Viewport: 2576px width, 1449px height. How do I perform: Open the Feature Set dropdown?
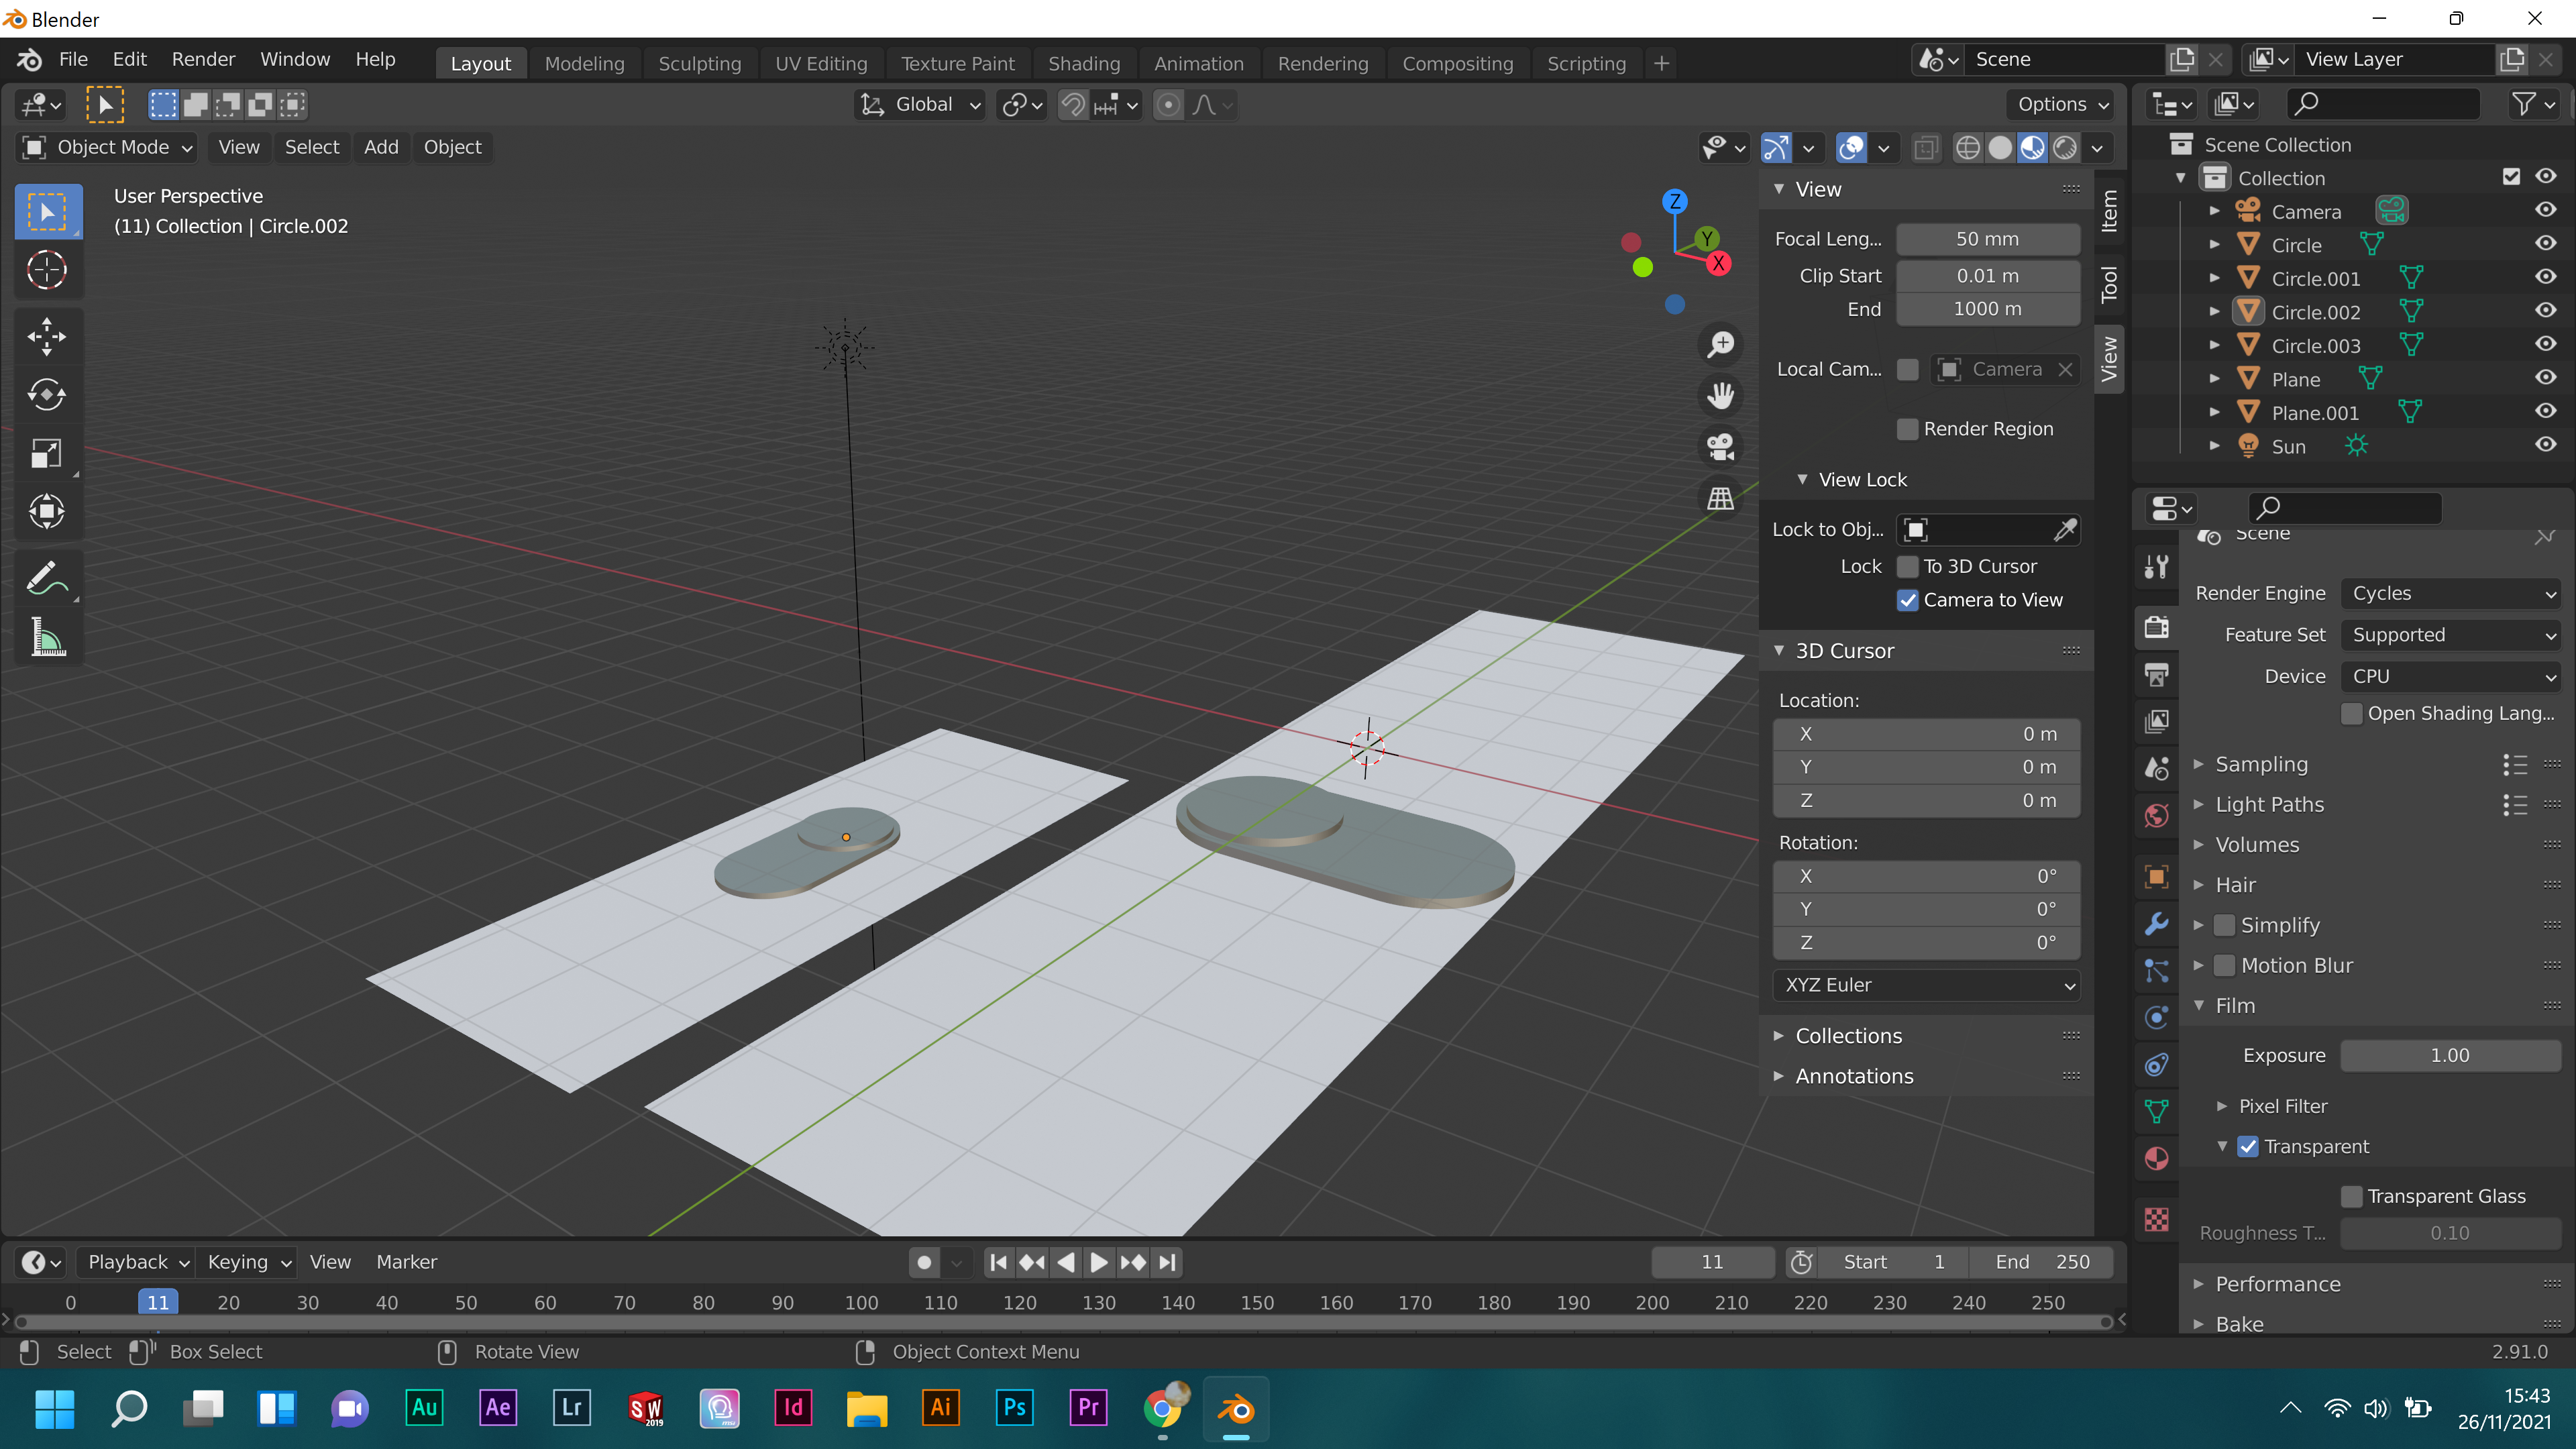[x=2451, y=636]
